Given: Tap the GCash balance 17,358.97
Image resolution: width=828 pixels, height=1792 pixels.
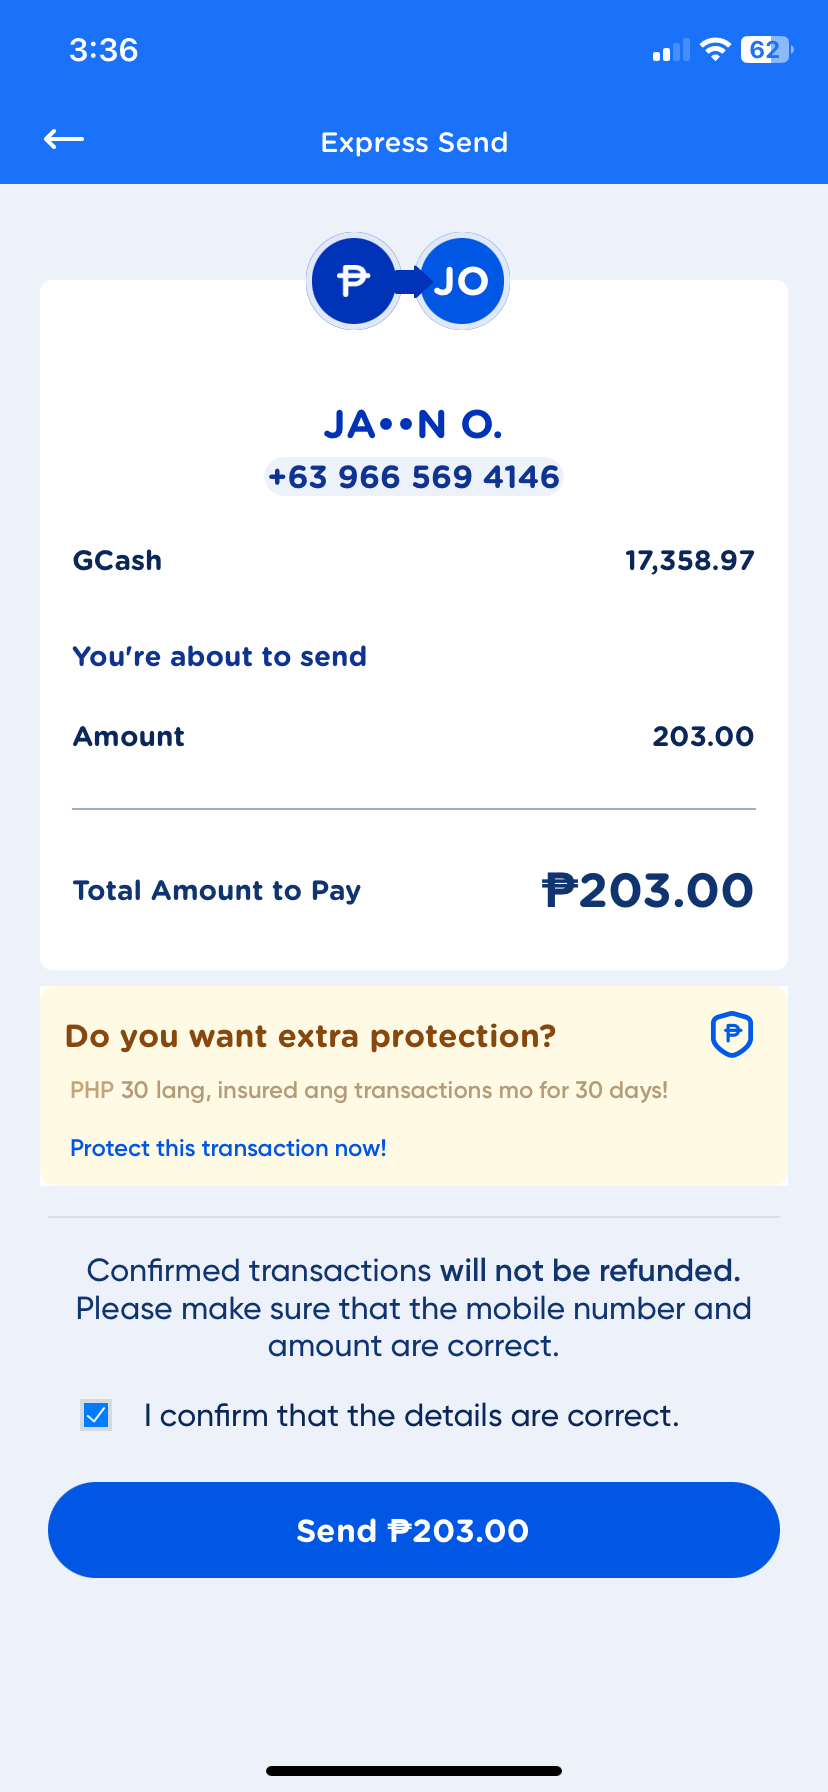Looking at the screenshot, I should point(689,560).
